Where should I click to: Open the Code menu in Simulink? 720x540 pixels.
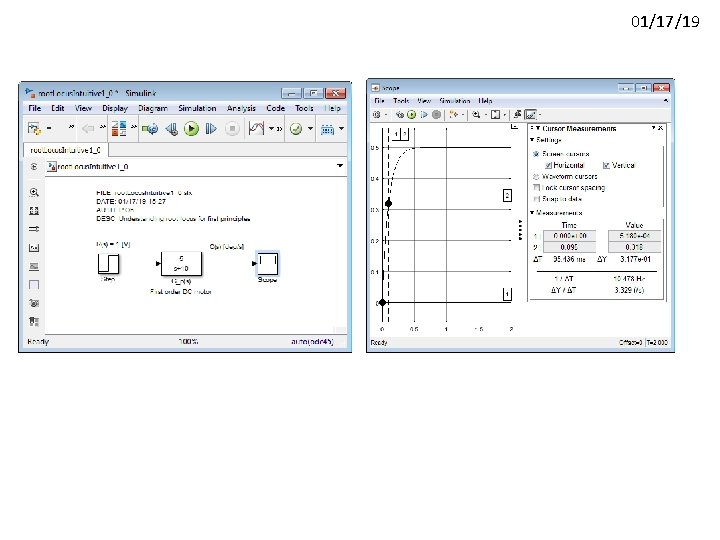tap(276, 108)
